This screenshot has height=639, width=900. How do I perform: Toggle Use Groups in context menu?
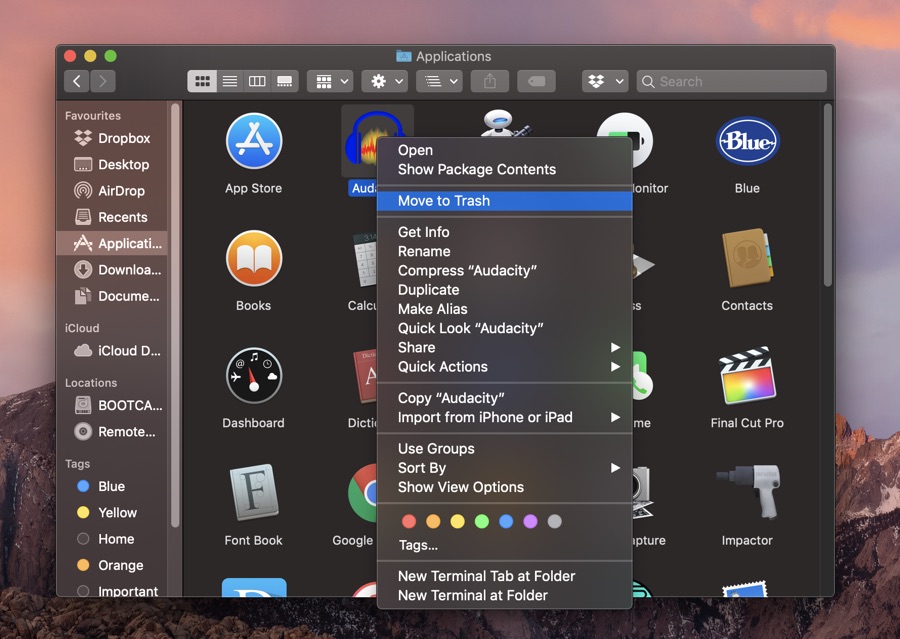505,449
